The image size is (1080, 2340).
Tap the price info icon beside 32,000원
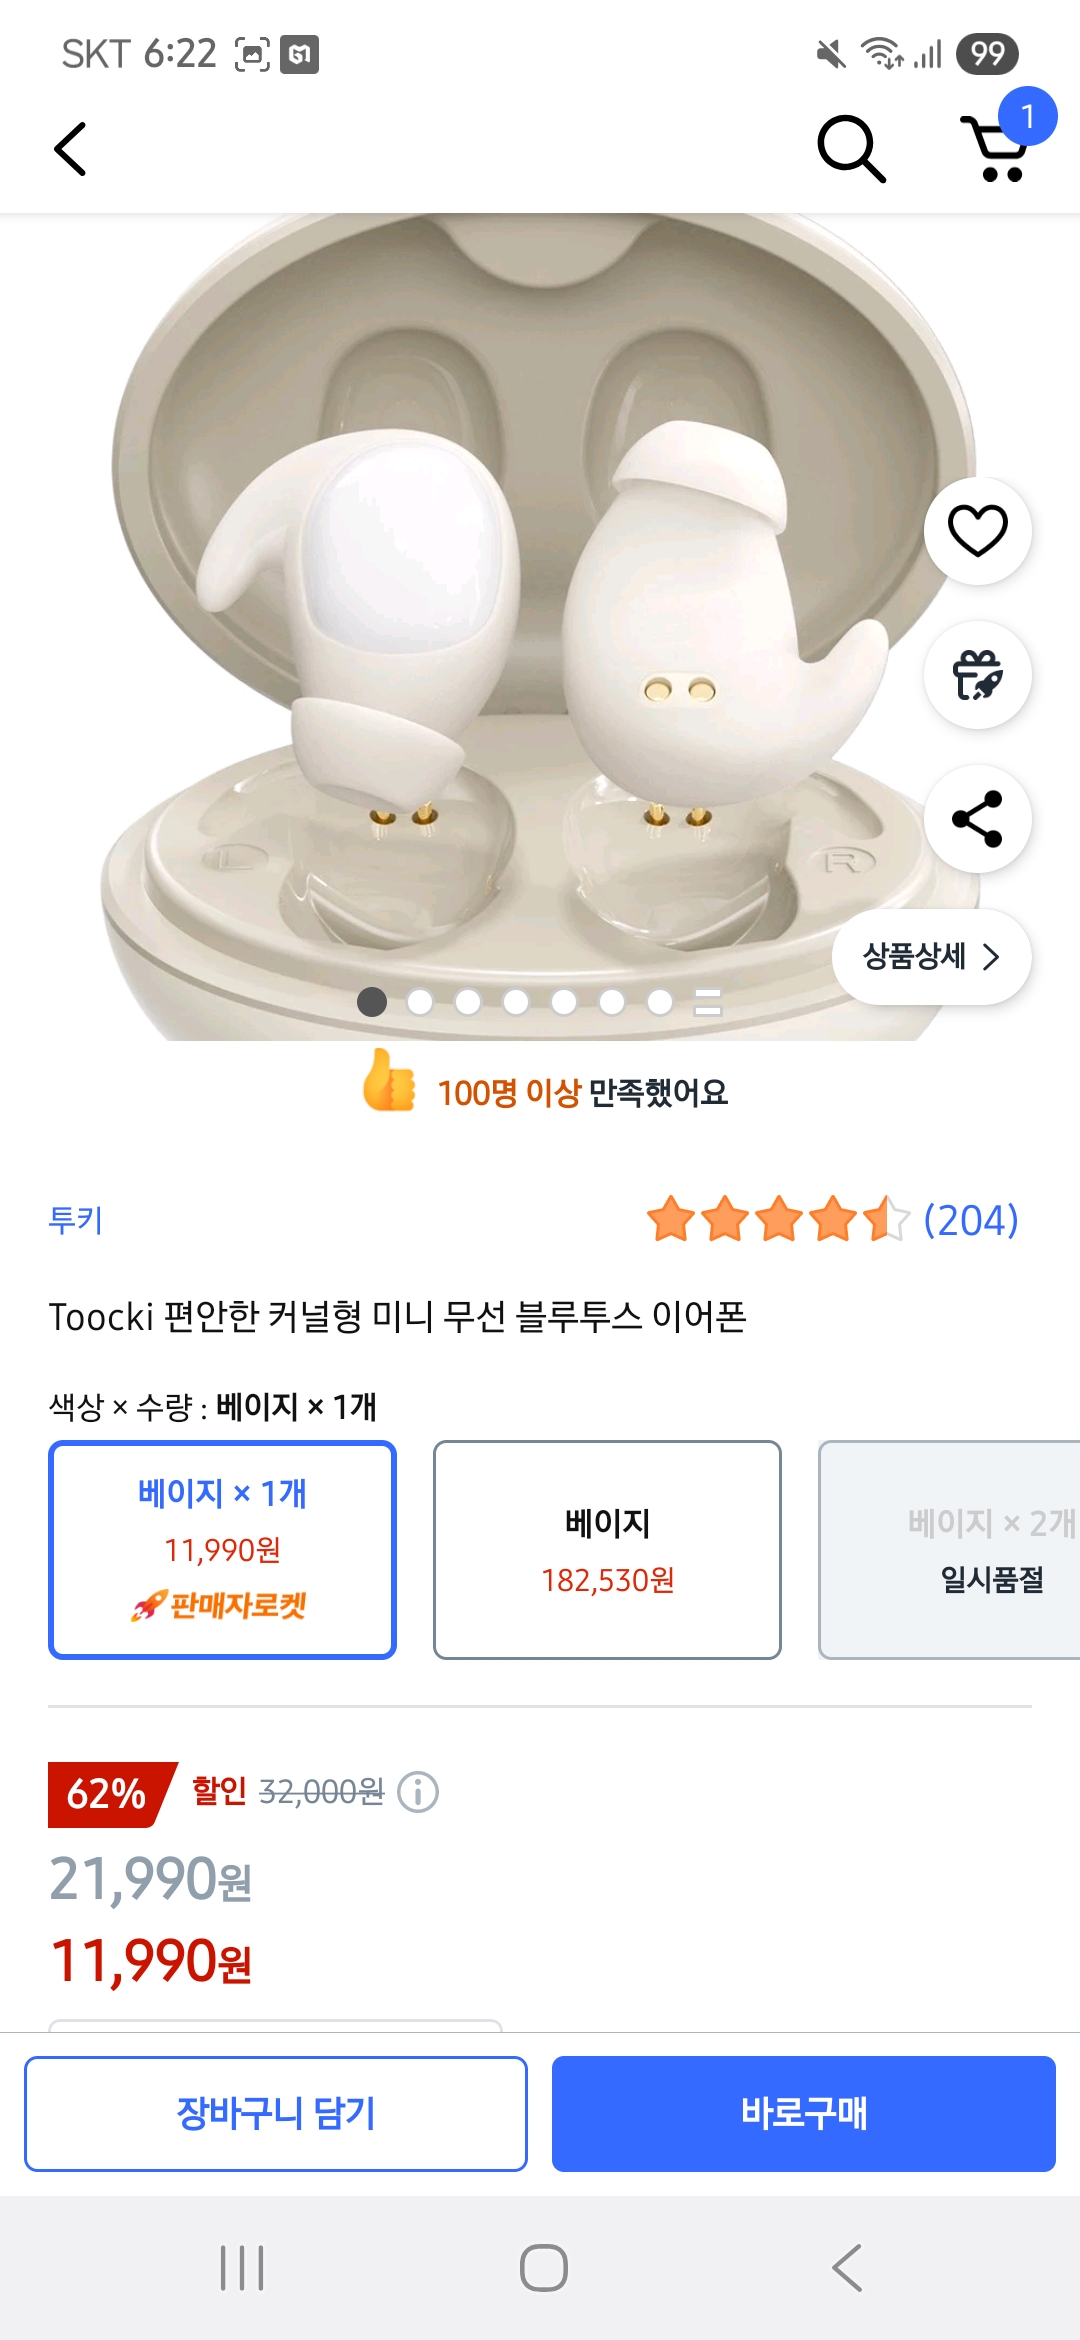418,1792
